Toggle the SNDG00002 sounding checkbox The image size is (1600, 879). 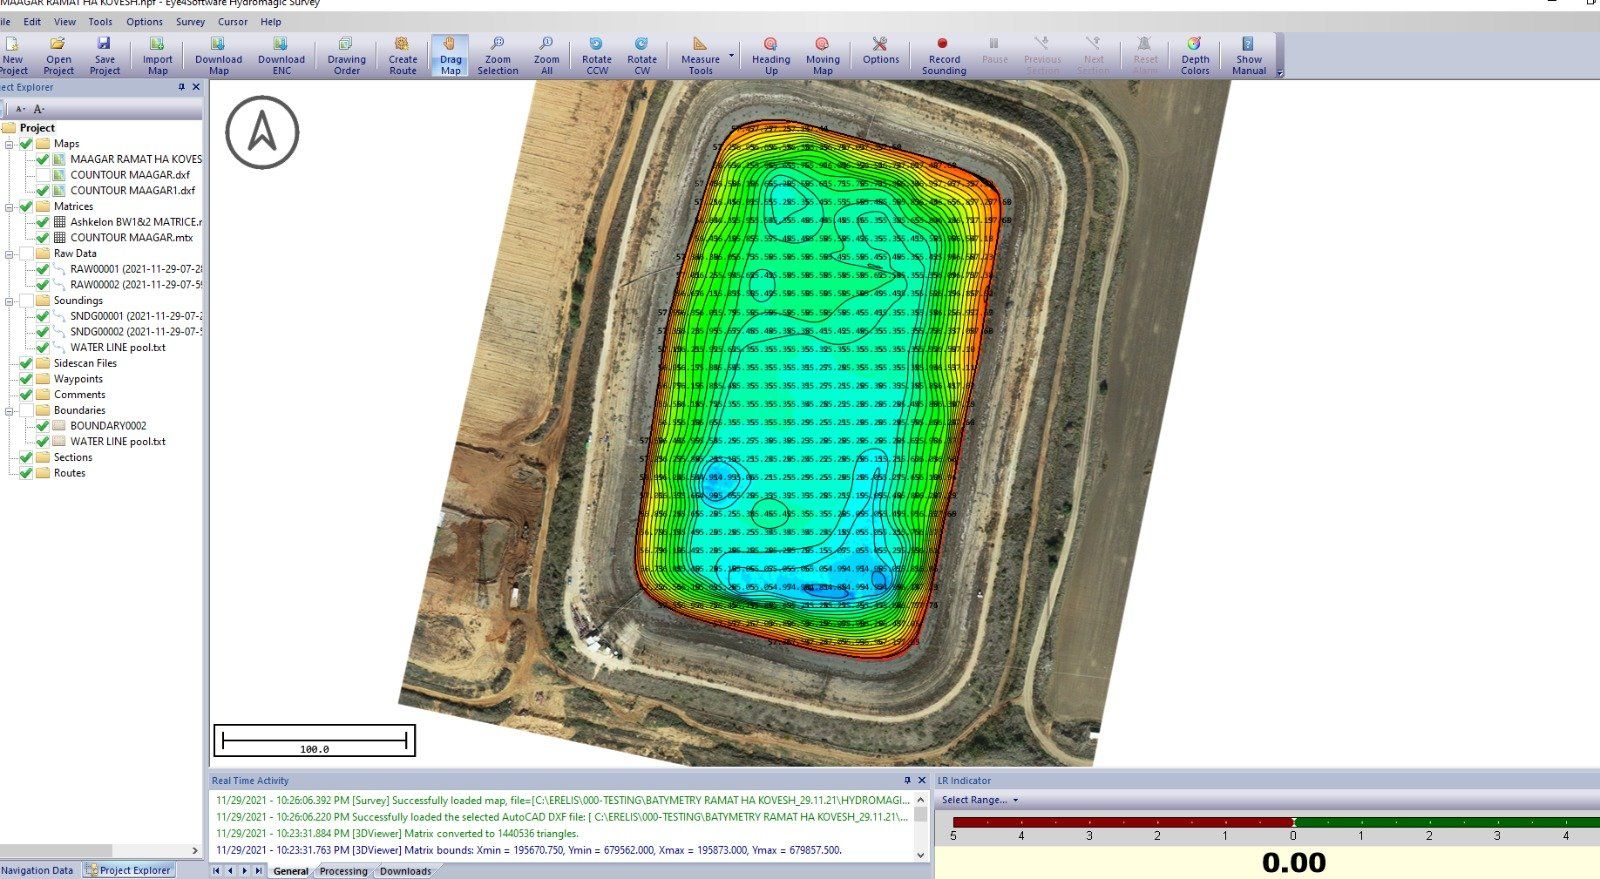(42, 332)
